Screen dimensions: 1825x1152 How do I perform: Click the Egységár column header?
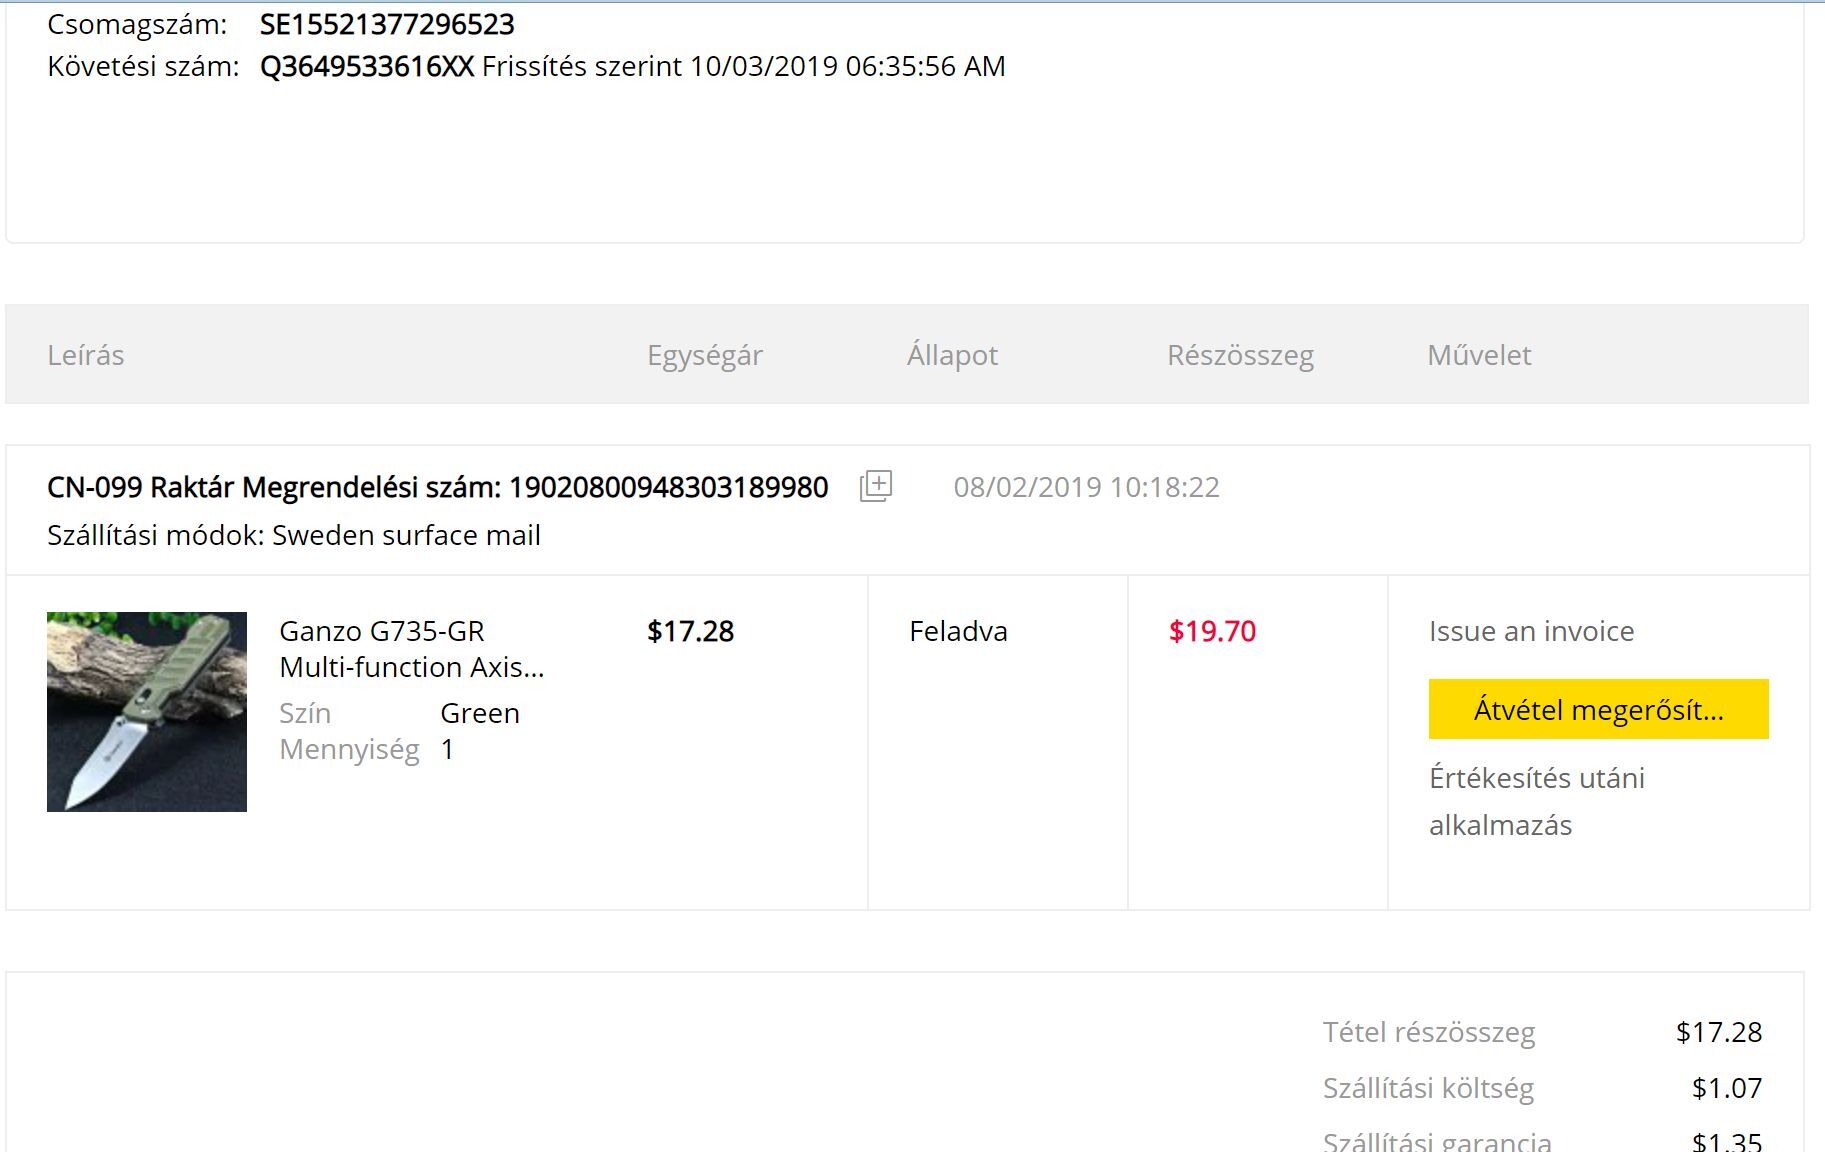(x=704, y=355)
